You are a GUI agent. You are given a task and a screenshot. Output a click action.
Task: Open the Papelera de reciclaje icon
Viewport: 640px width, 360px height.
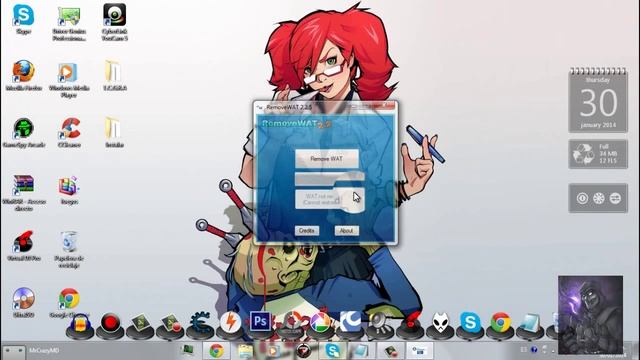pyautogui.click(x=69, y=249)
